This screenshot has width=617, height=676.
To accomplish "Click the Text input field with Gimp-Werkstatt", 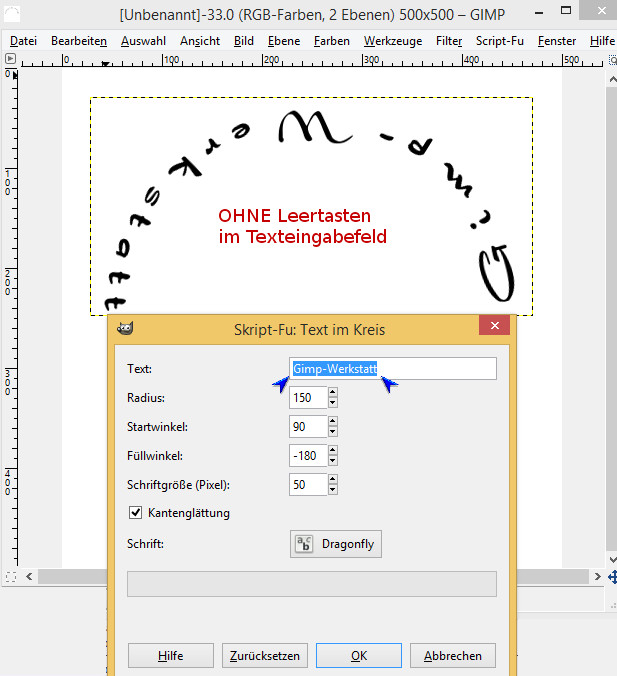I will [393, 369].
